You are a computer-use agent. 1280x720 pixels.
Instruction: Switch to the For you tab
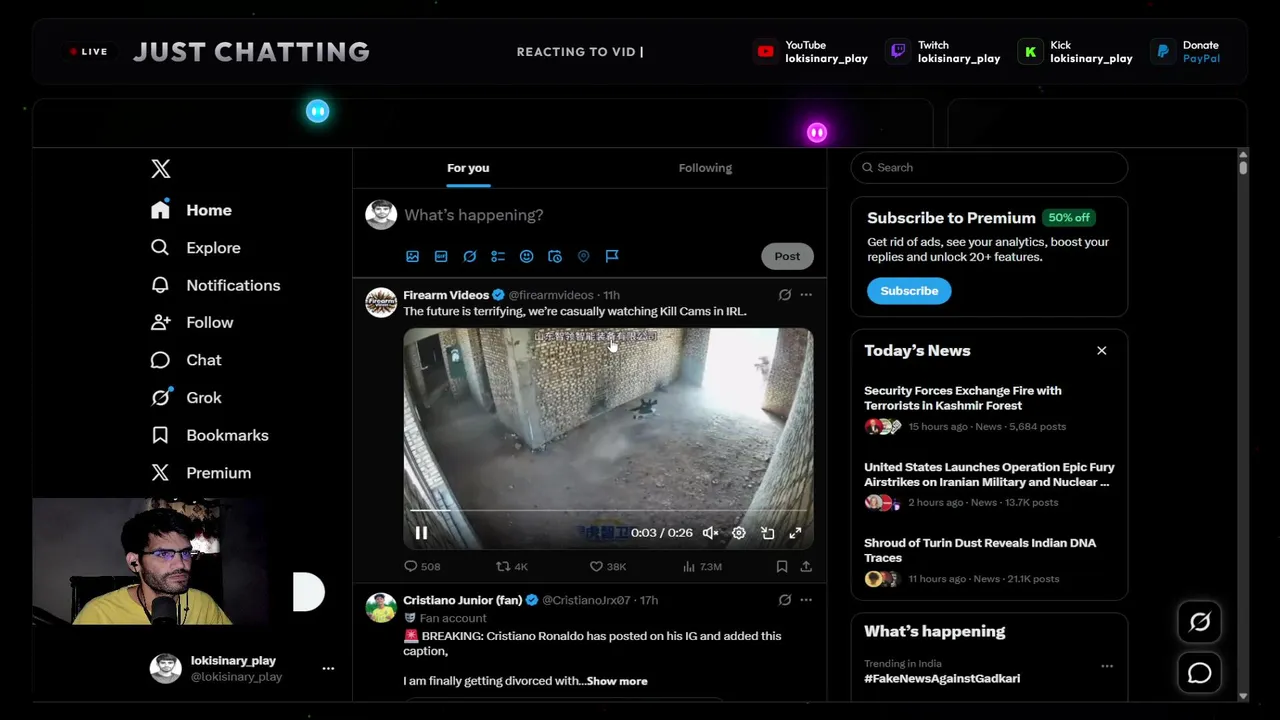[x=468, y=168]
